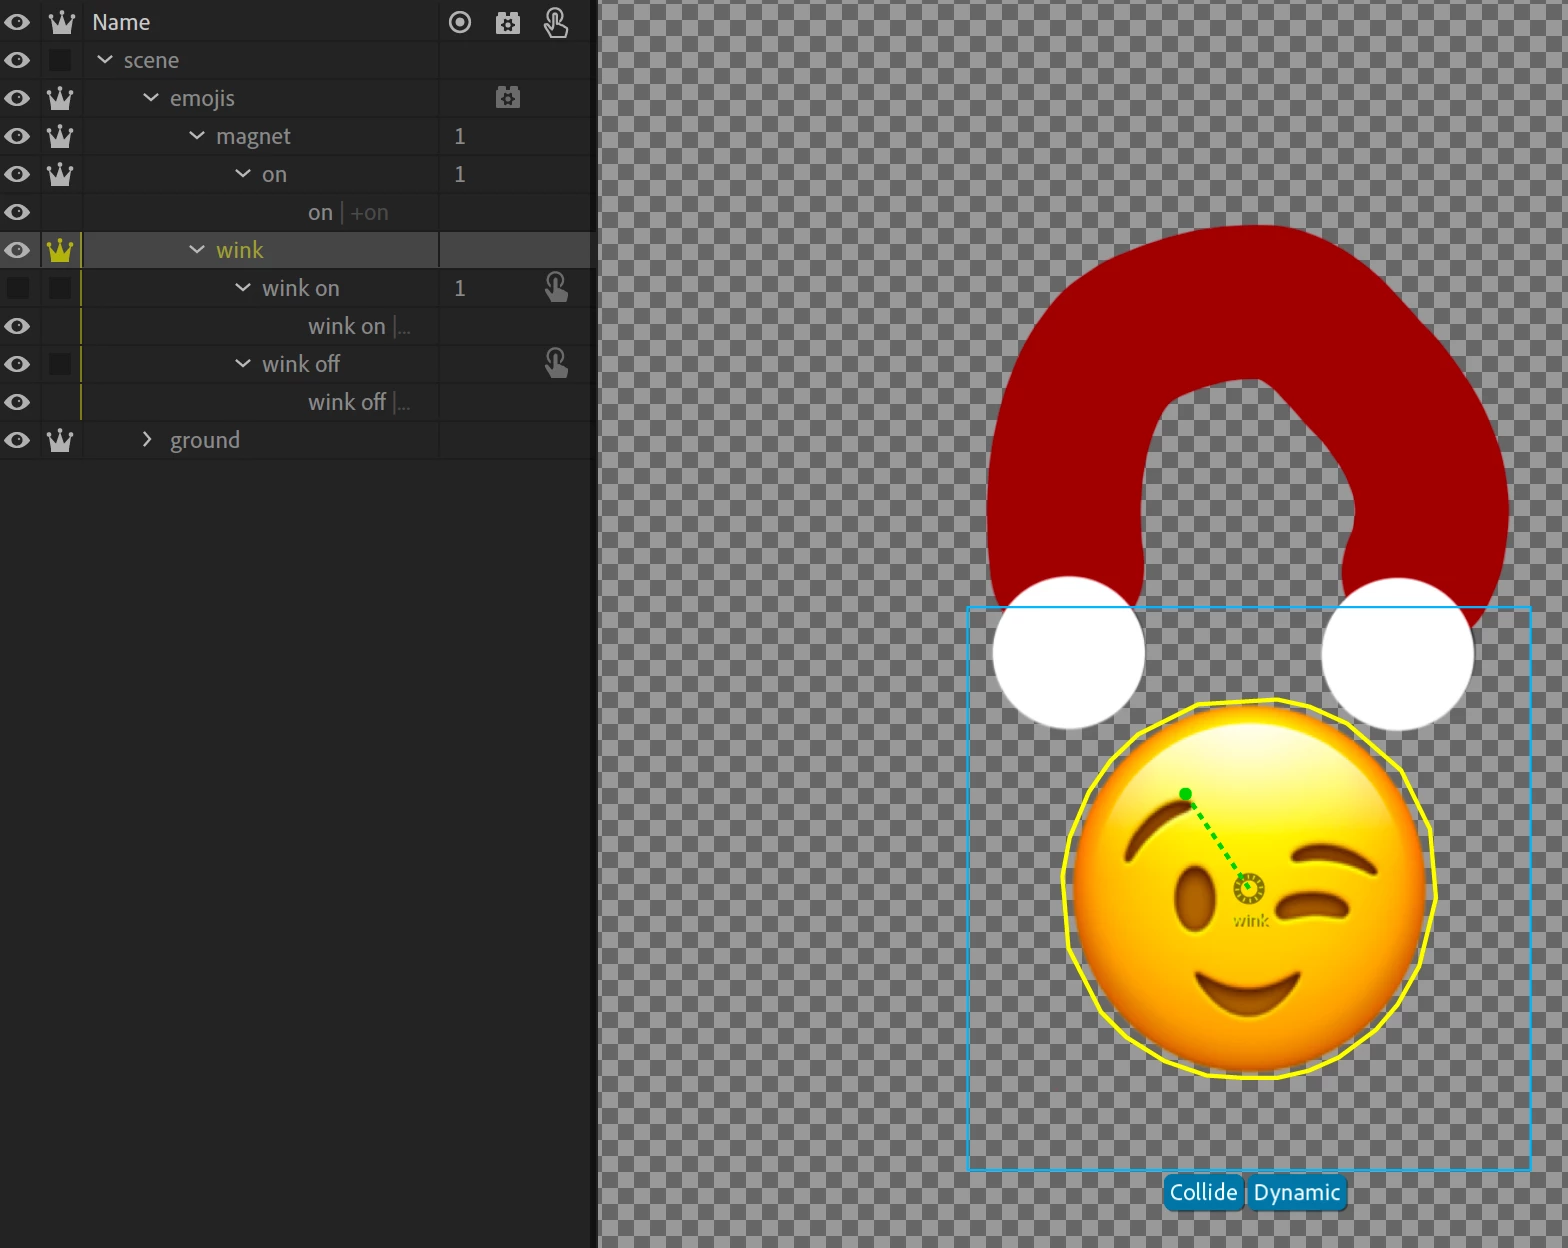Collapse the wink off group
The image size is (1568, 1248).
(x=243, y=364)
